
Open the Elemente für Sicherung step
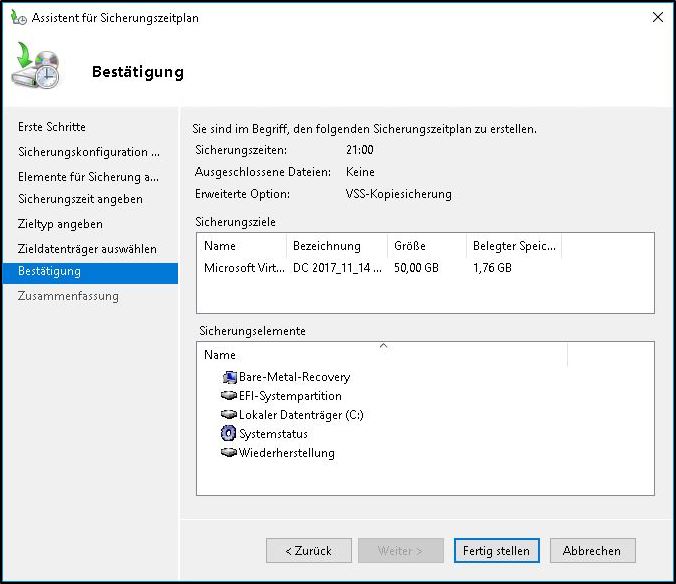click(88, 177)
